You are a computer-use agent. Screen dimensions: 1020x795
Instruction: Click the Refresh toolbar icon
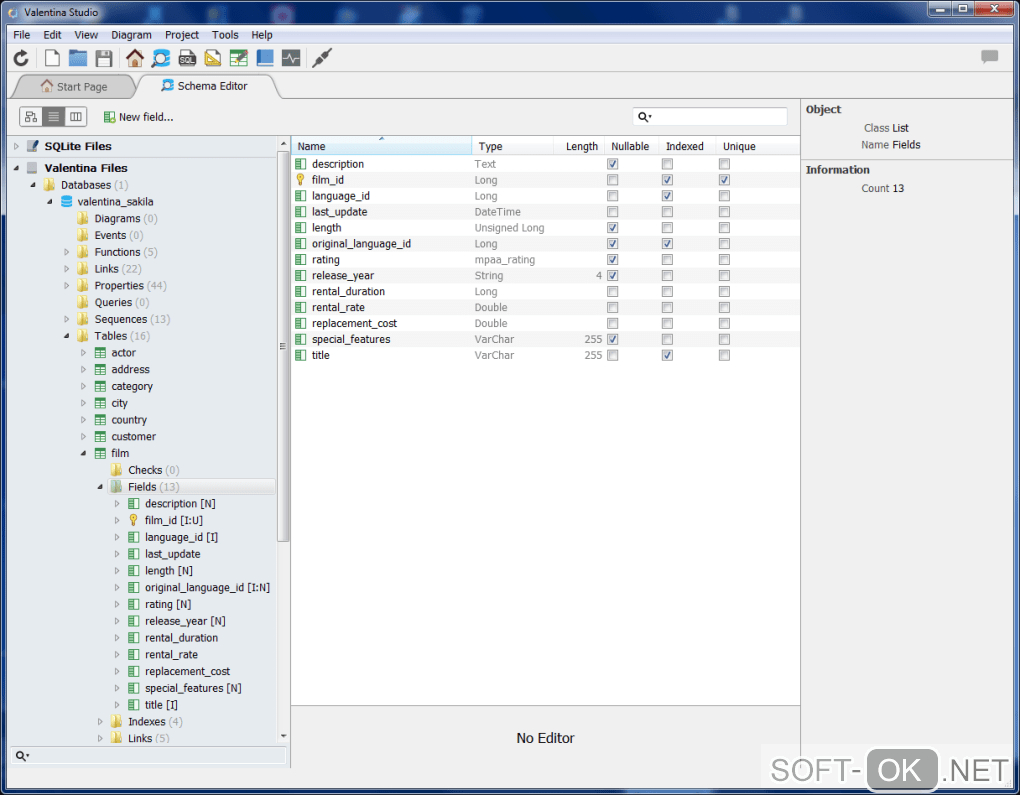[x=21, y=59]
